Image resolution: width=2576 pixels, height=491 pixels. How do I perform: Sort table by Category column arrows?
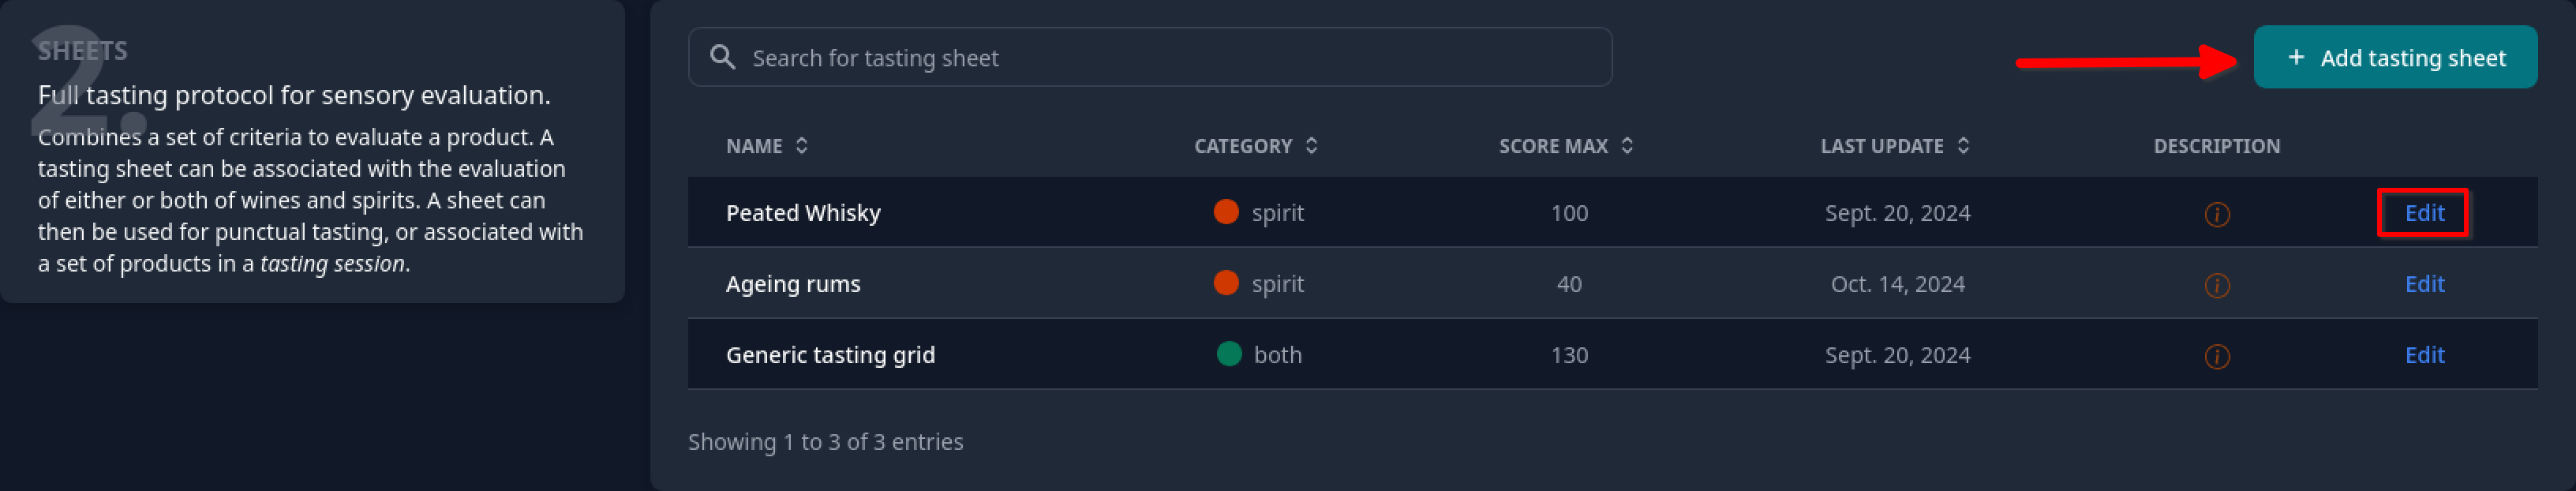click(x=1311, y=146)
